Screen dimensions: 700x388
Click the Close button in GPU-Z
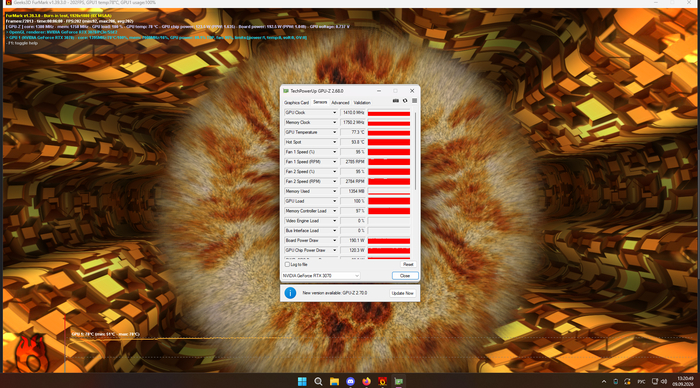(405, 275)
